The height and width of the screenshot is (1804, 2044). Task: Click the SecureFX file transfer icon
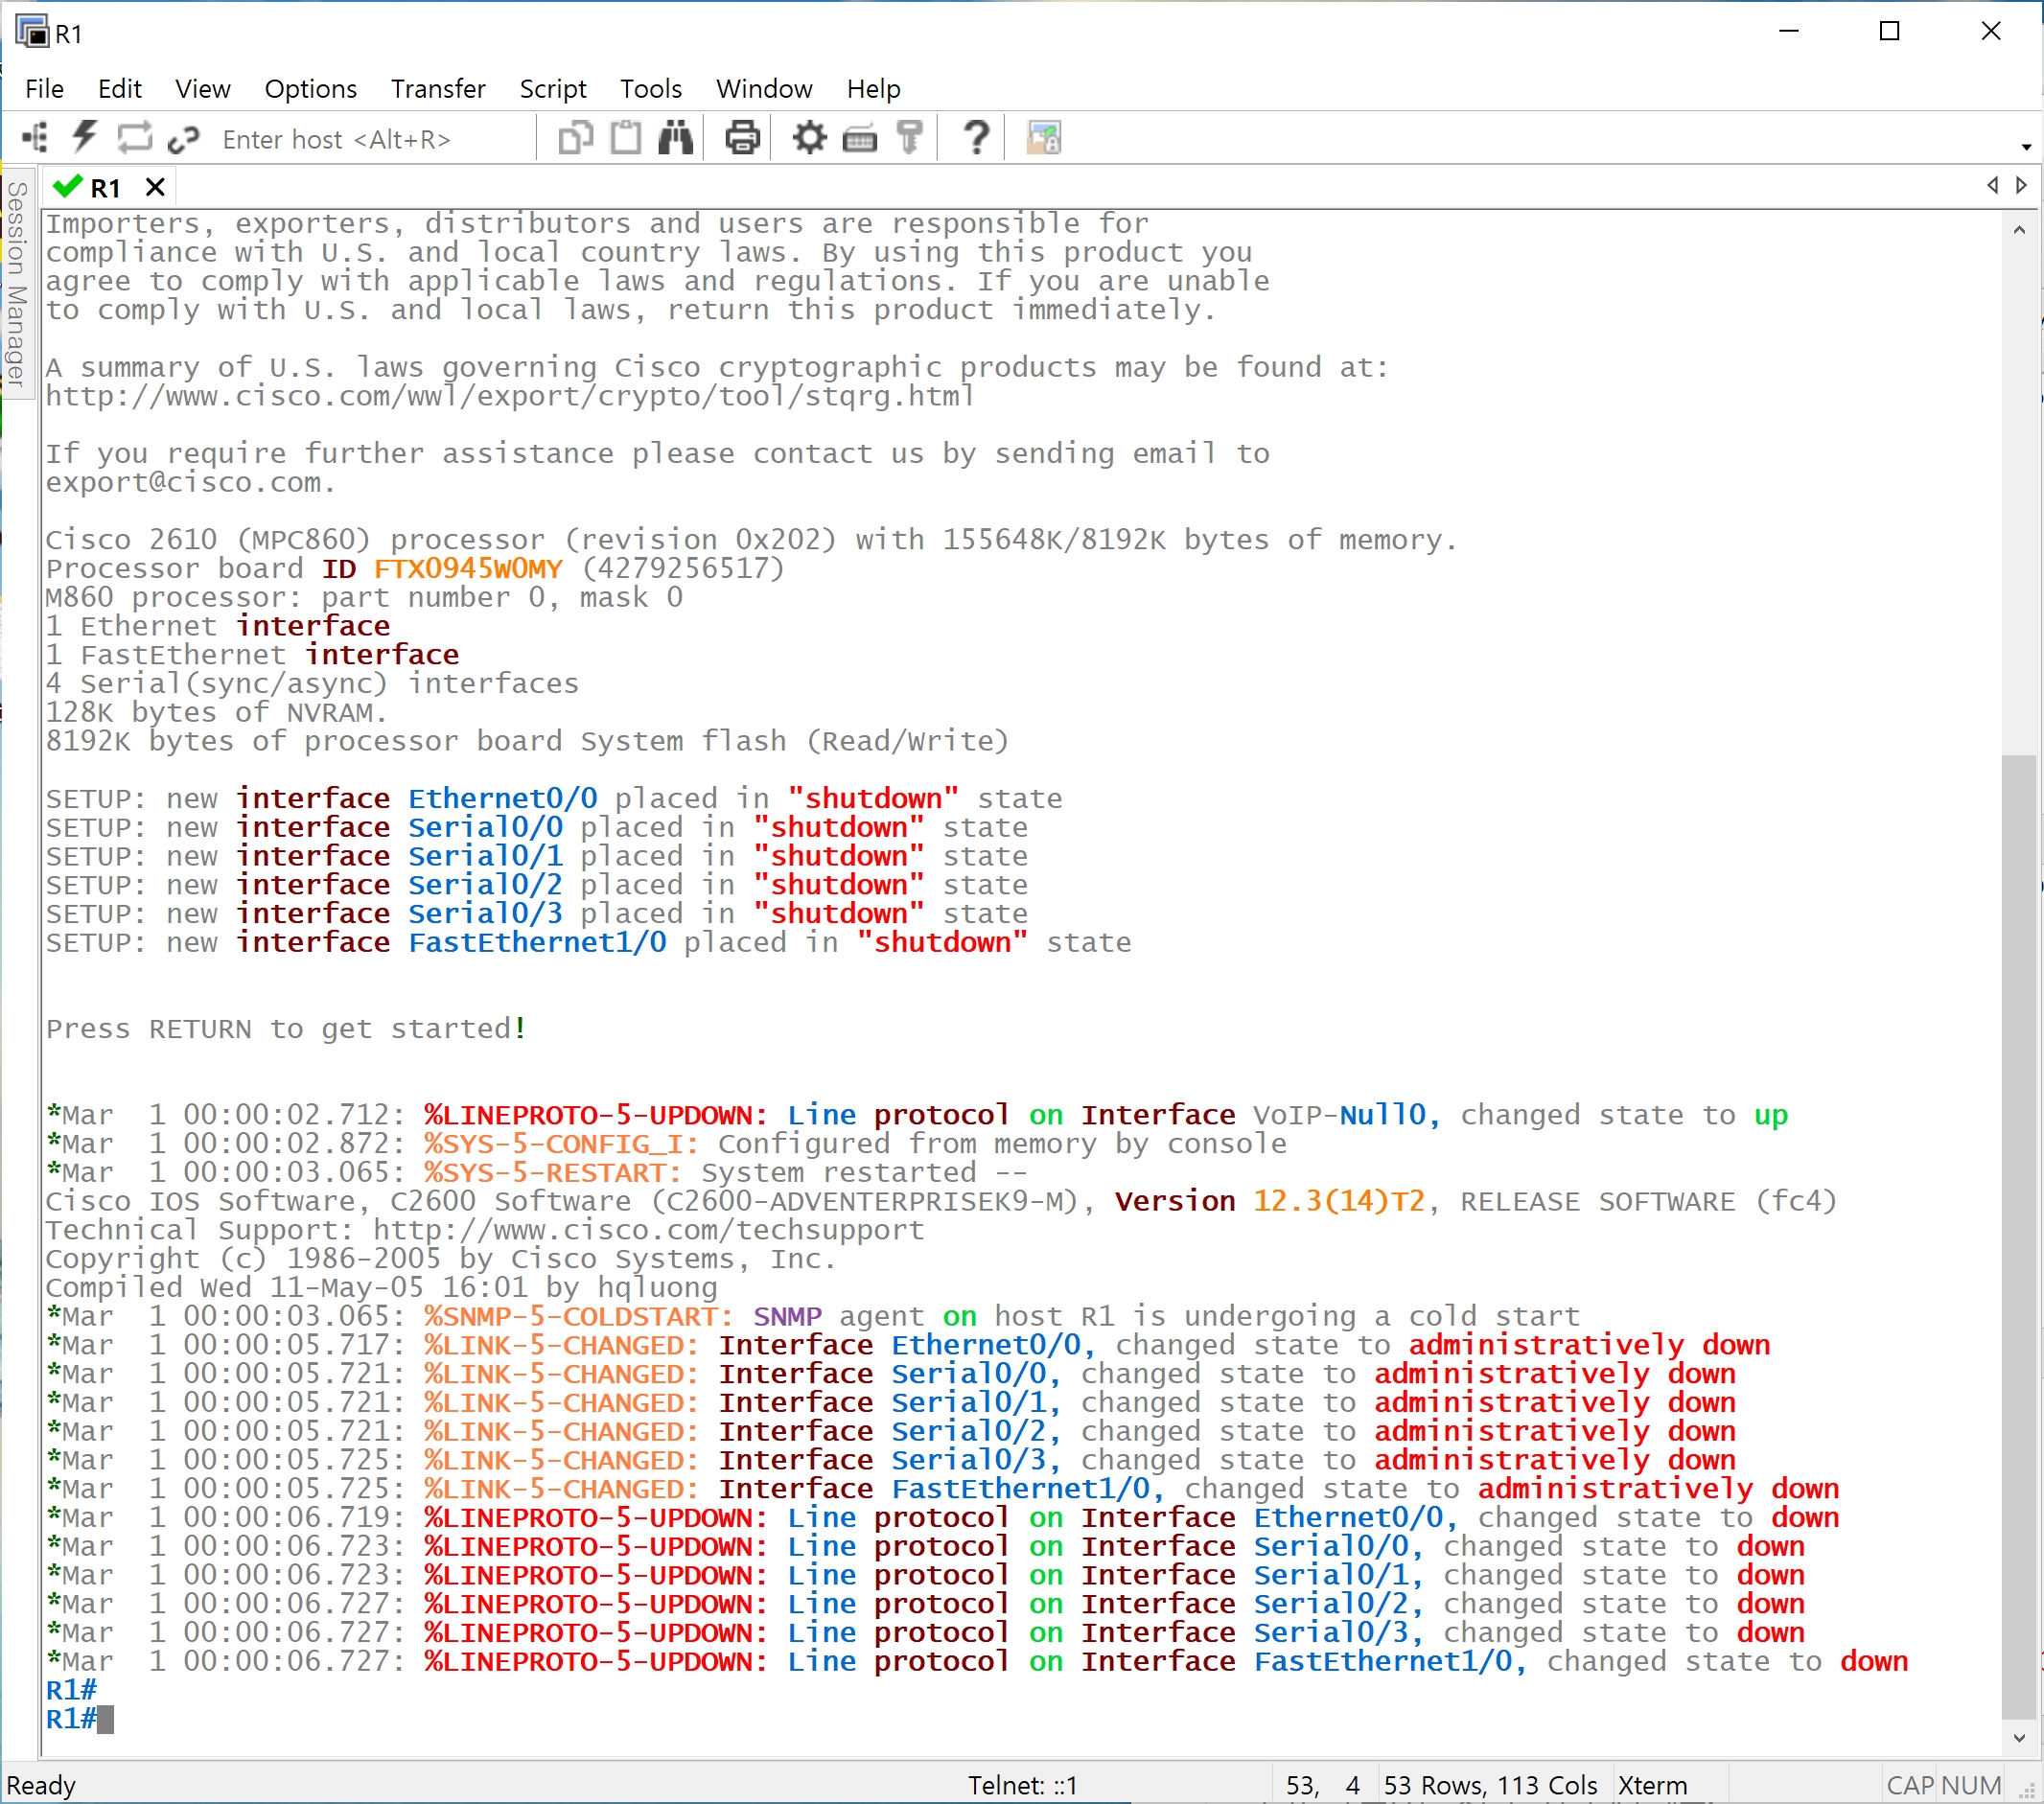tap(1043, 138)
